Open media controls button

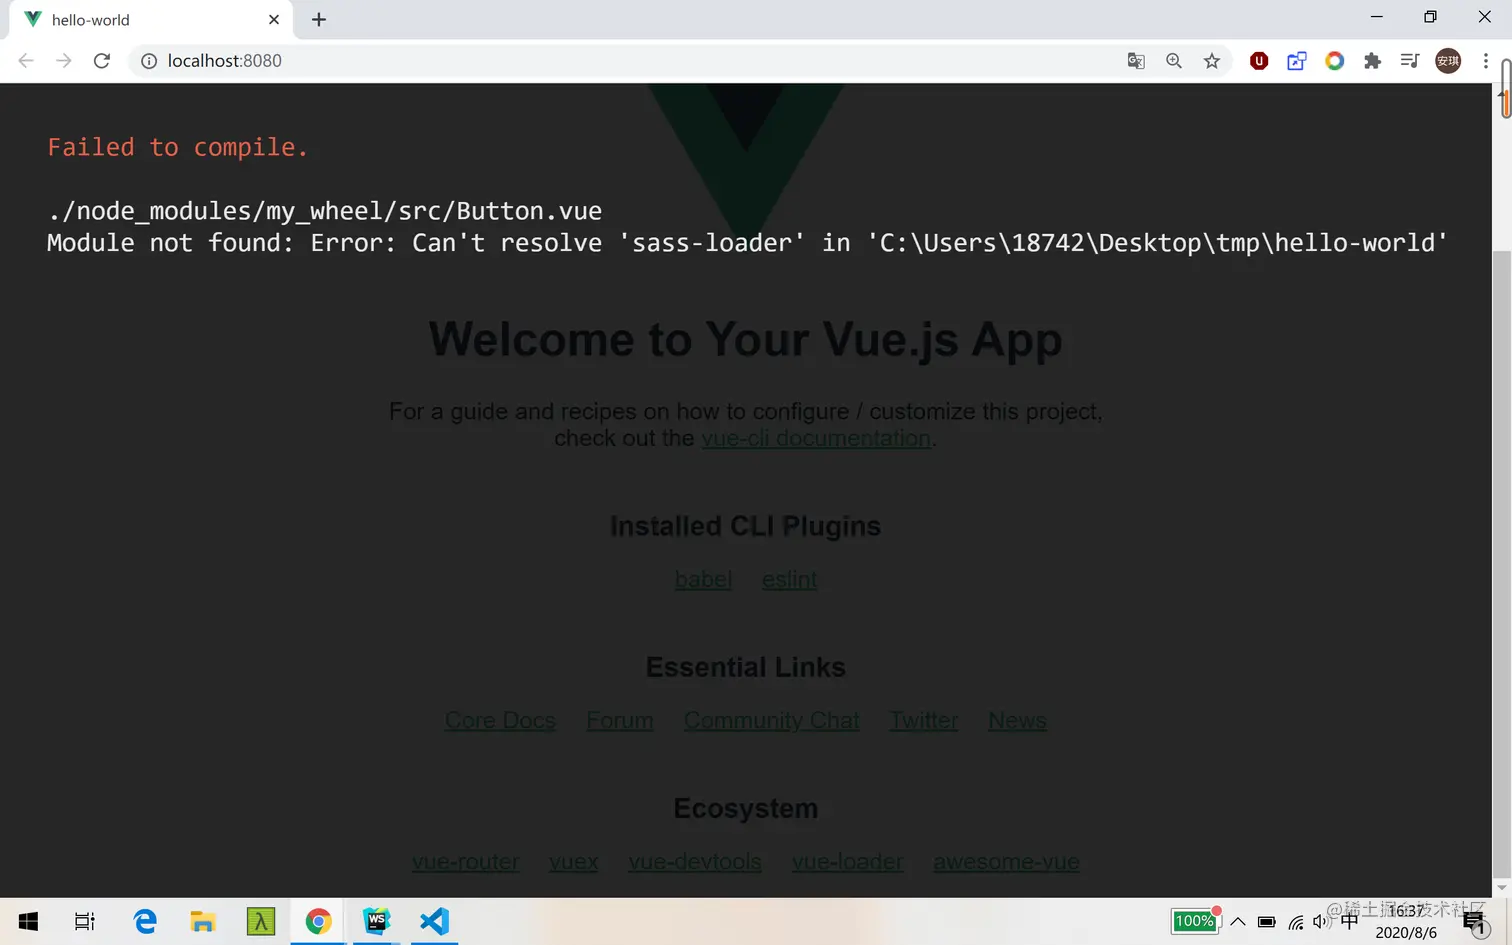(1410, 61)
